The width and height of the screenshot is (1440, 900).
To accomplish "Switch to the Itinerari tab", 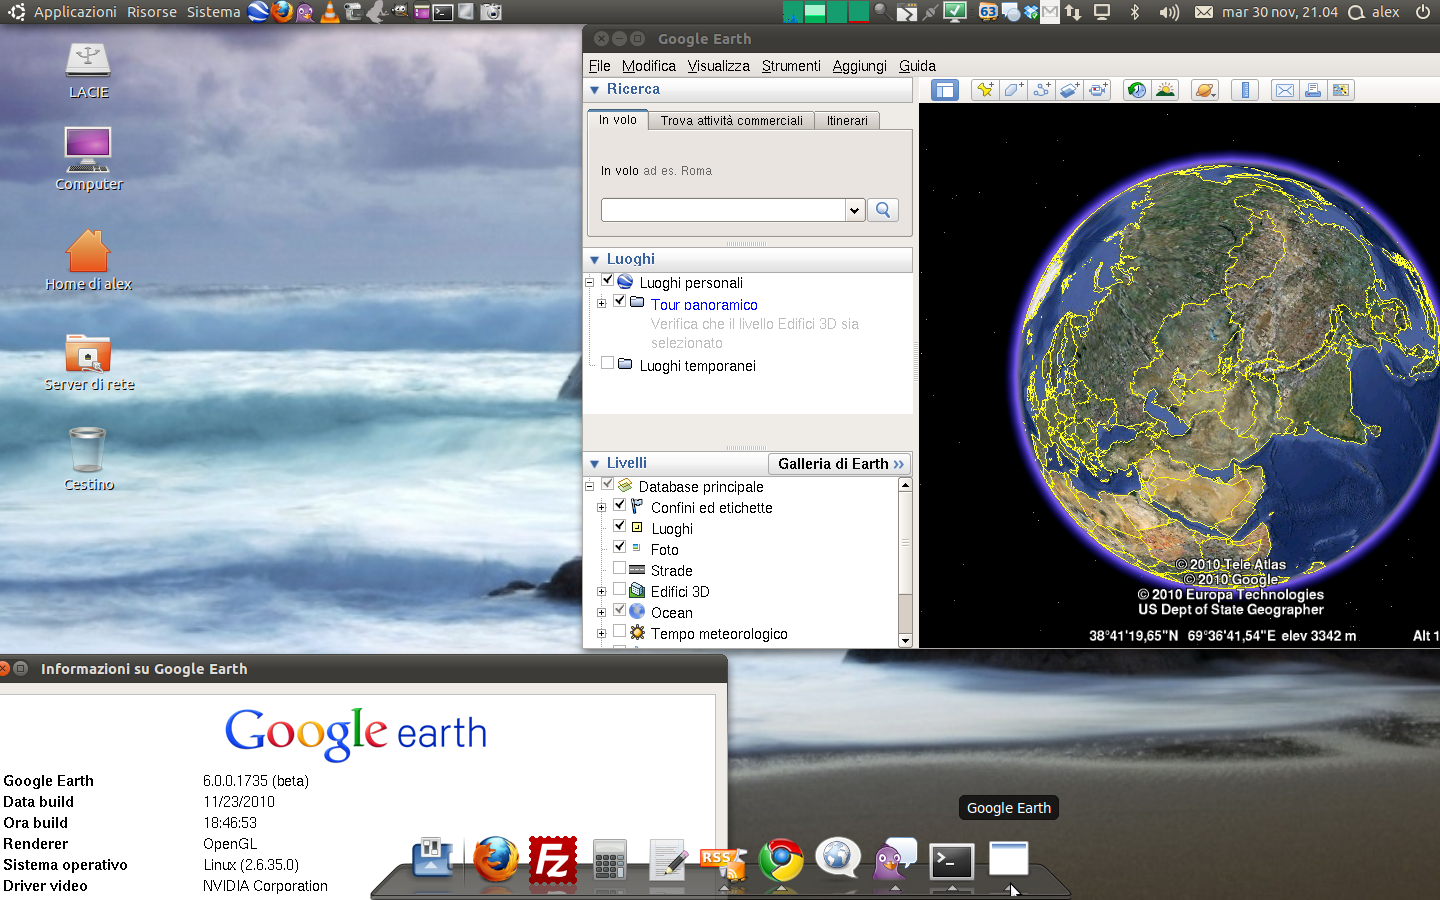I will pyautogui.click(x=847, y=121).
